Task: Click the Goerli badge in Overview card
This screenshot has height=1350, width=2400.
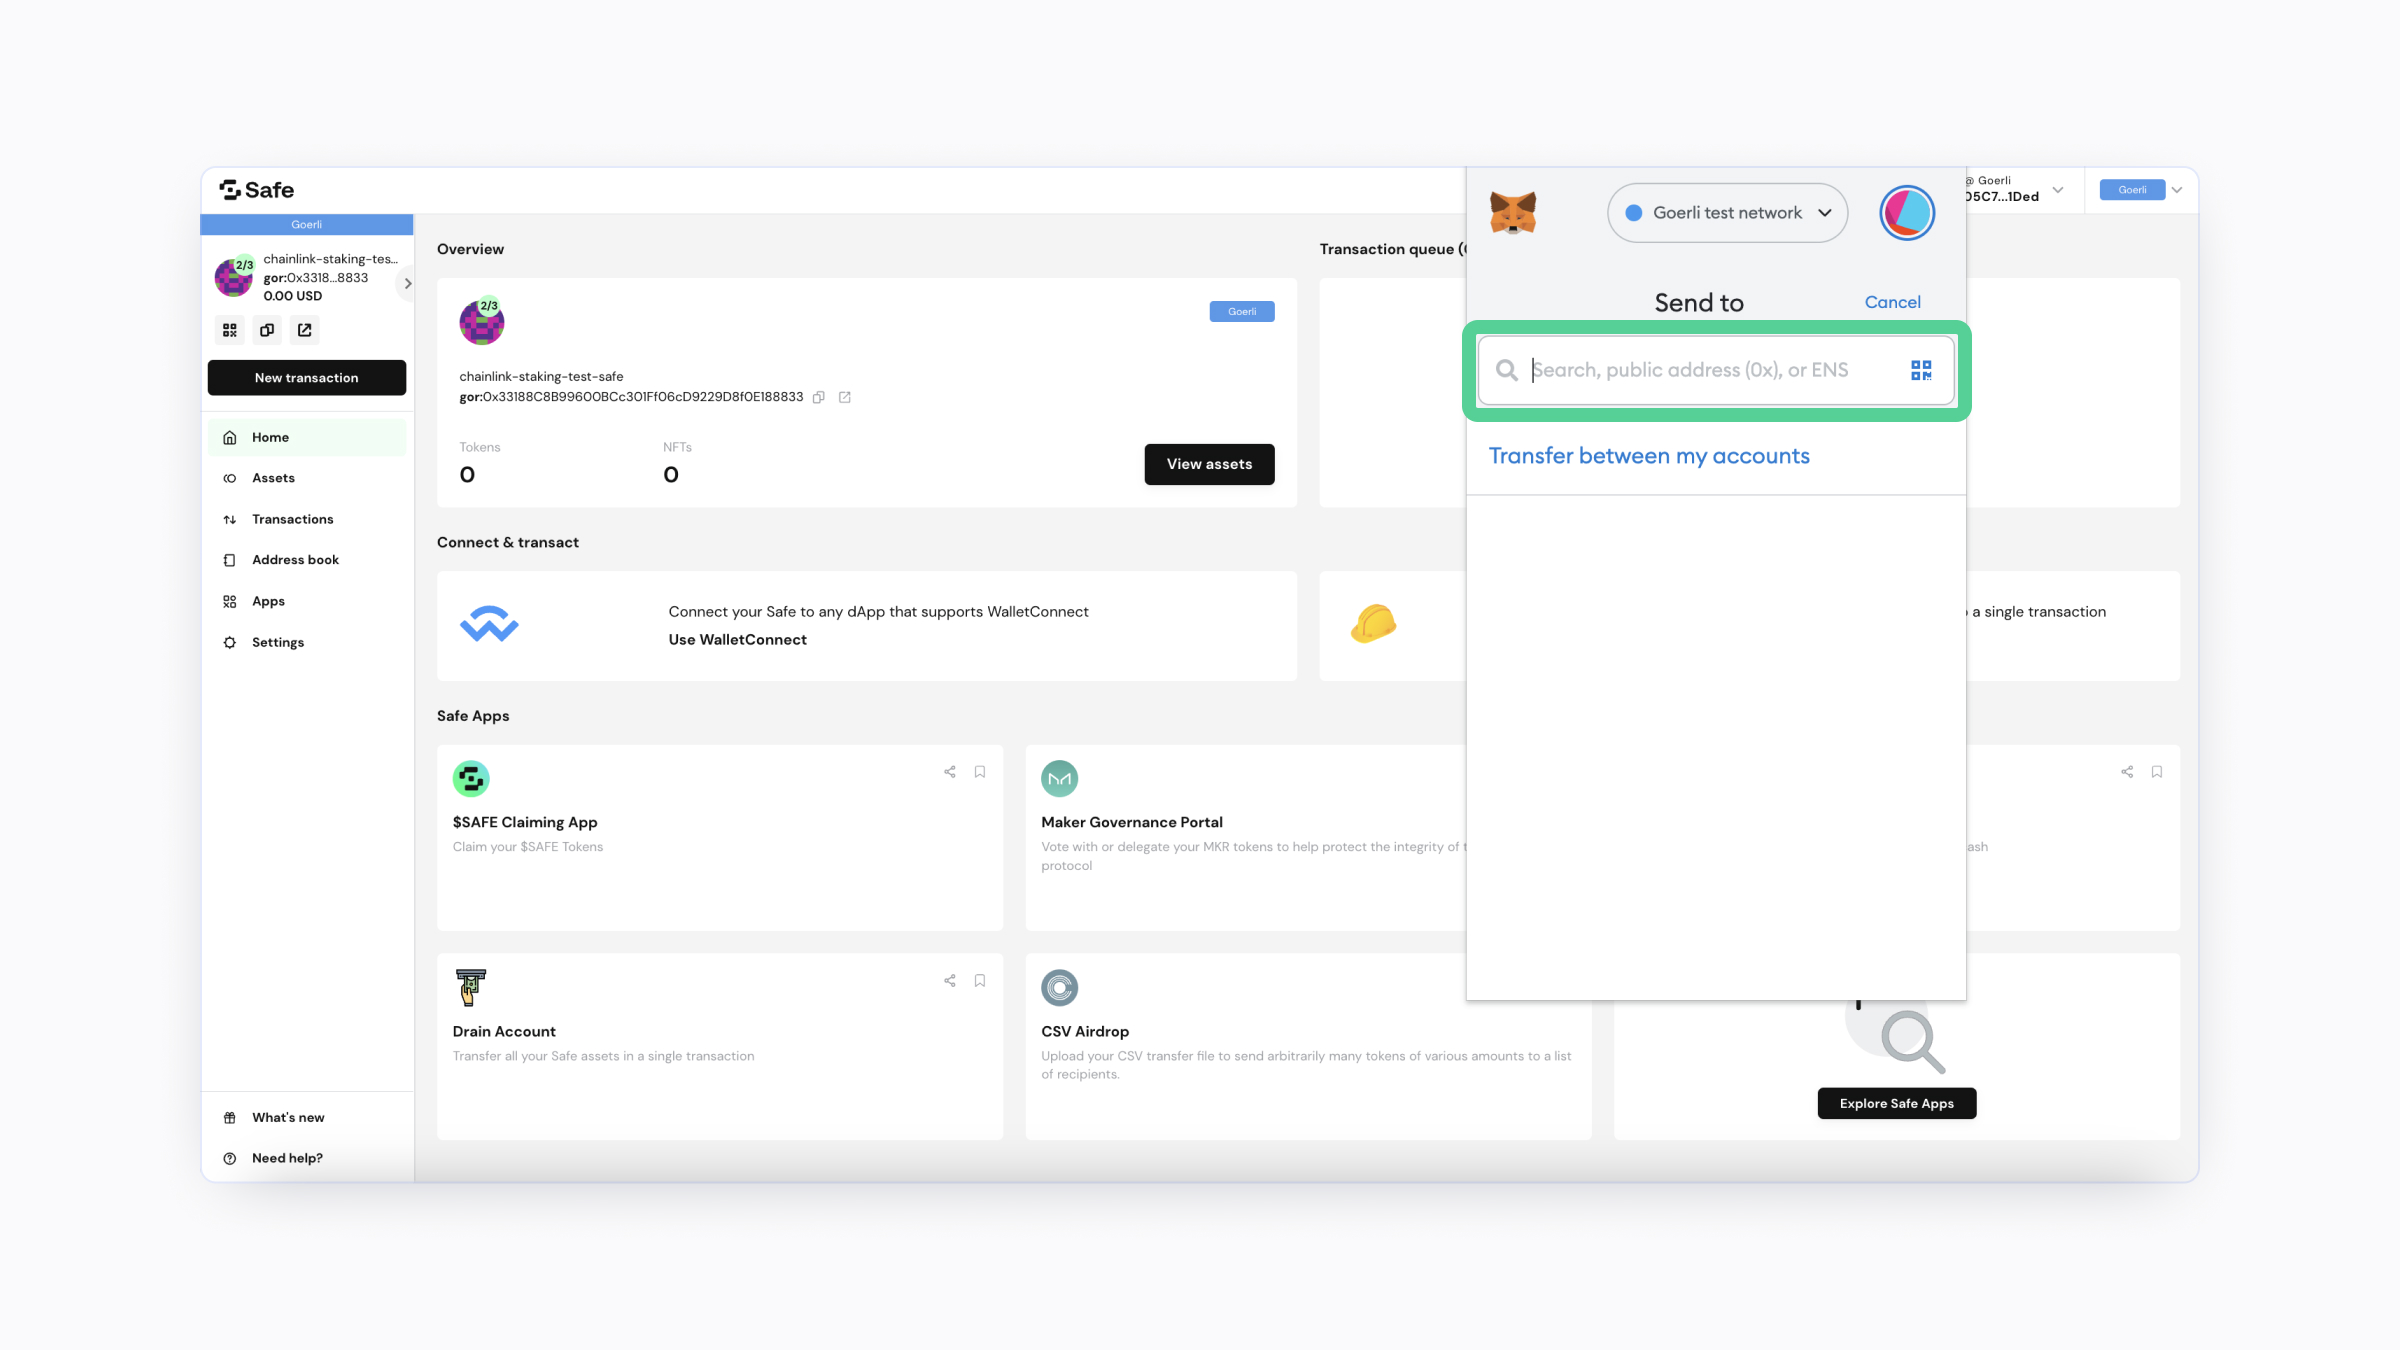Action: point(1242,312)
